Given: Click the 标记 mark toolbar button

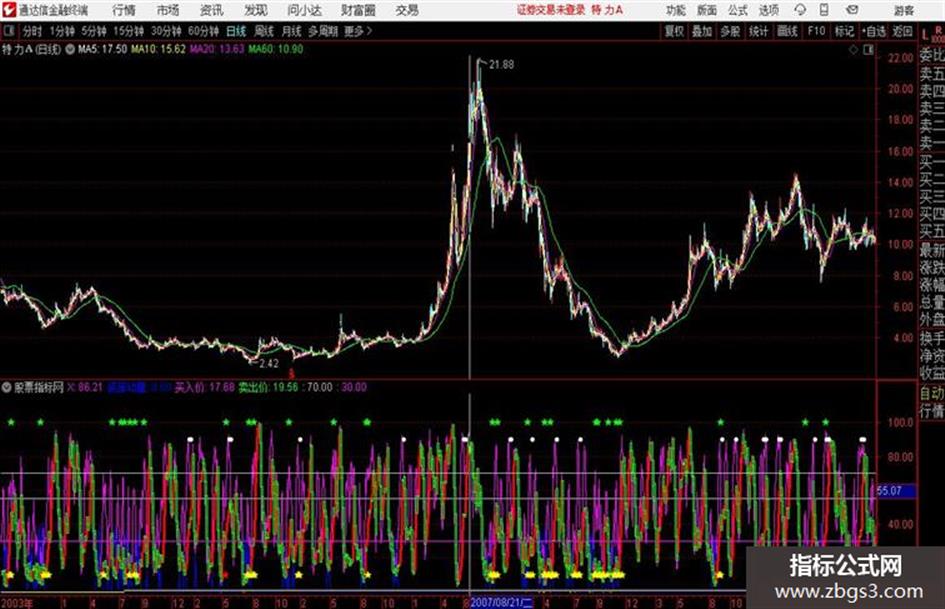Looking at the screenshot, I should click(x=844, y=31).
